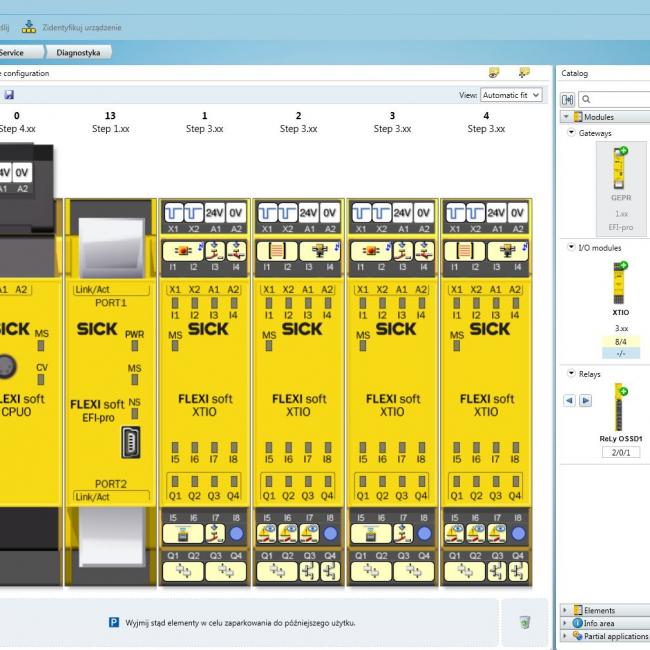Expand the Partial applications panel

[566, 636]
